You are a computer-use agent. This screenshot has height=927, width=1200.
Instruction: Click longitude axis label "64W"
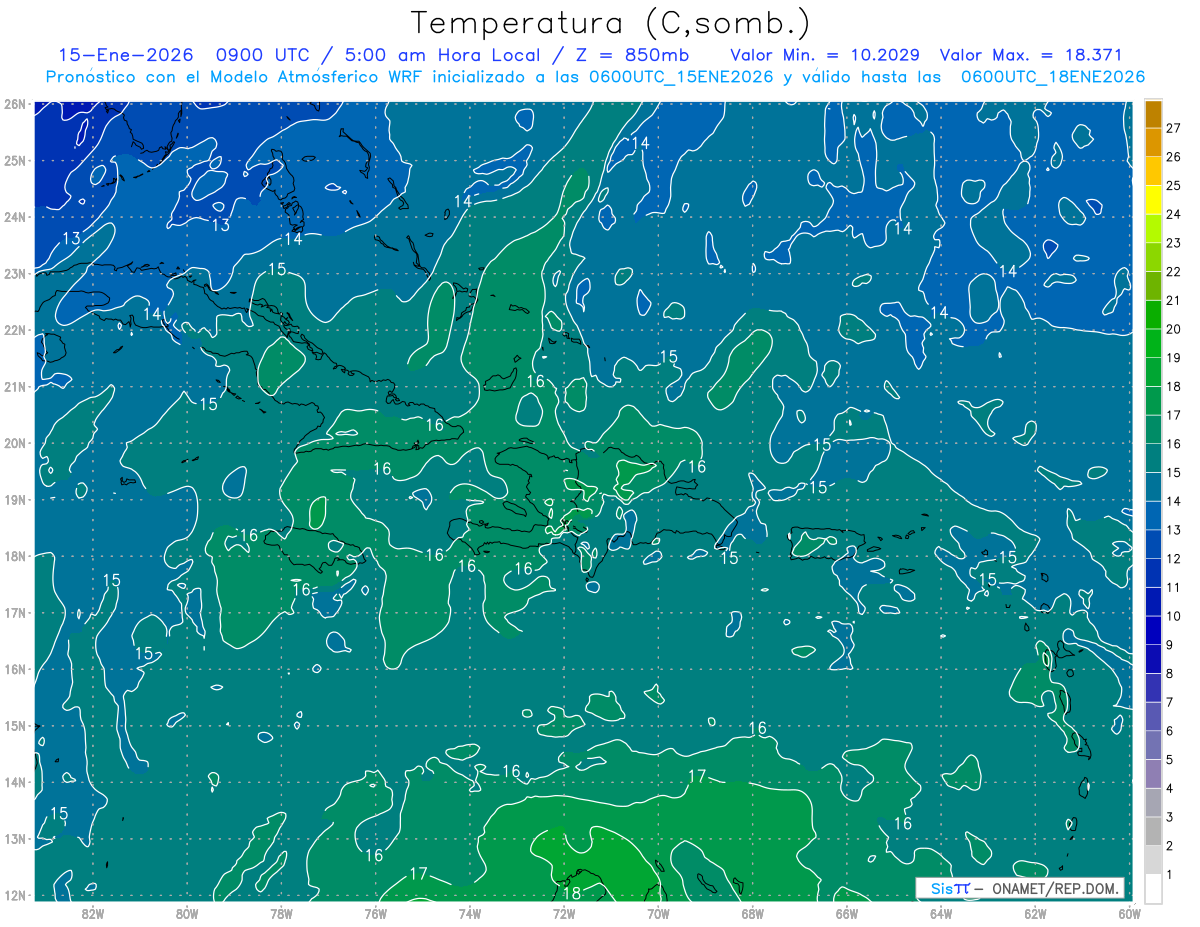(x=940, y=913)
